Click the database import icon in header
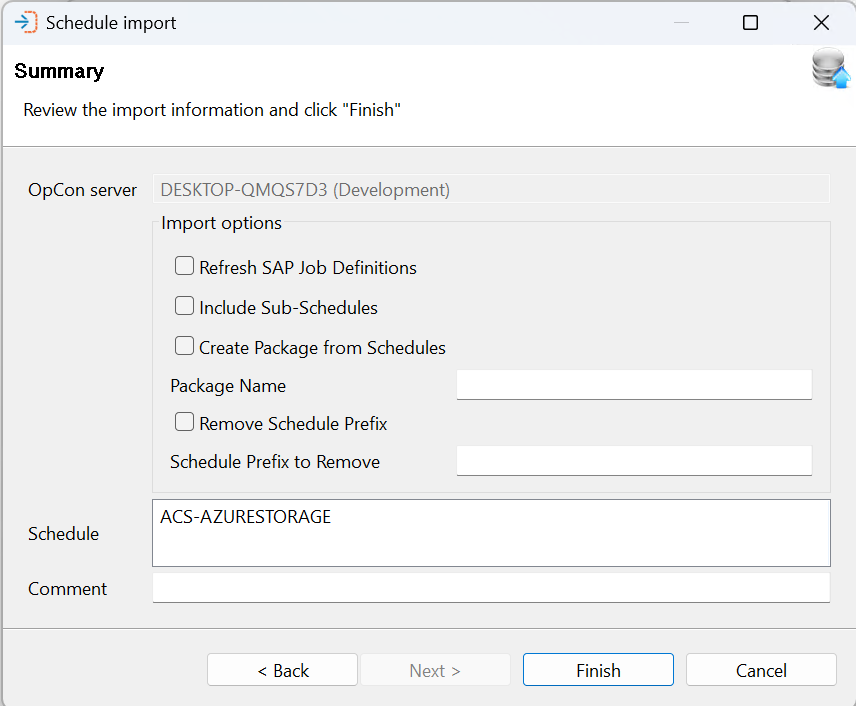The height and width of the screenshot is (706, 856). click(x=830, y=69)
